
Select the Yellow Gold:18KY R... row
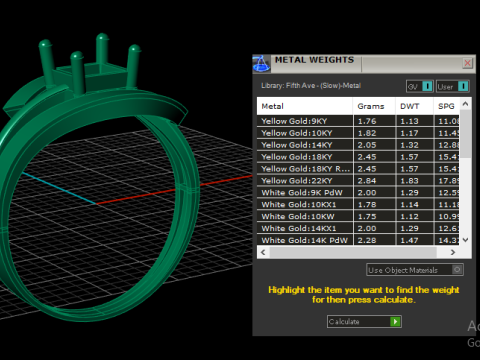(x=358, y=169)
